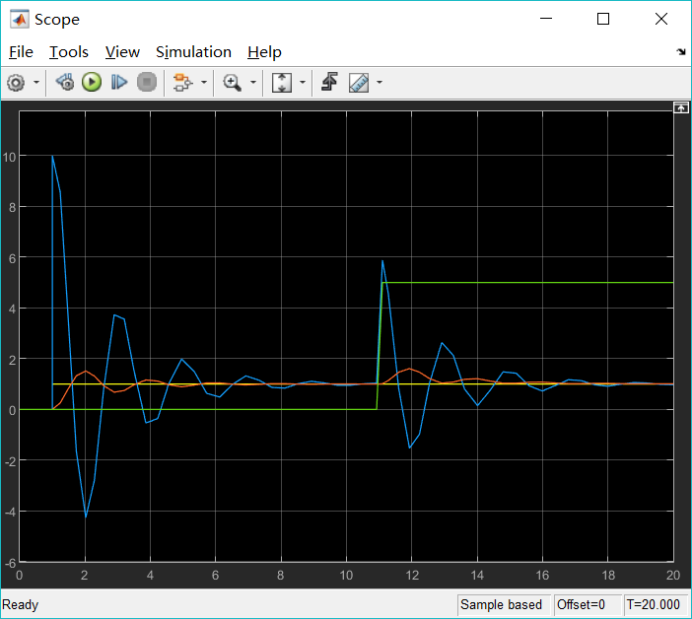Open the View menu
Screen dimensions: 692x619
pos(122,52)
